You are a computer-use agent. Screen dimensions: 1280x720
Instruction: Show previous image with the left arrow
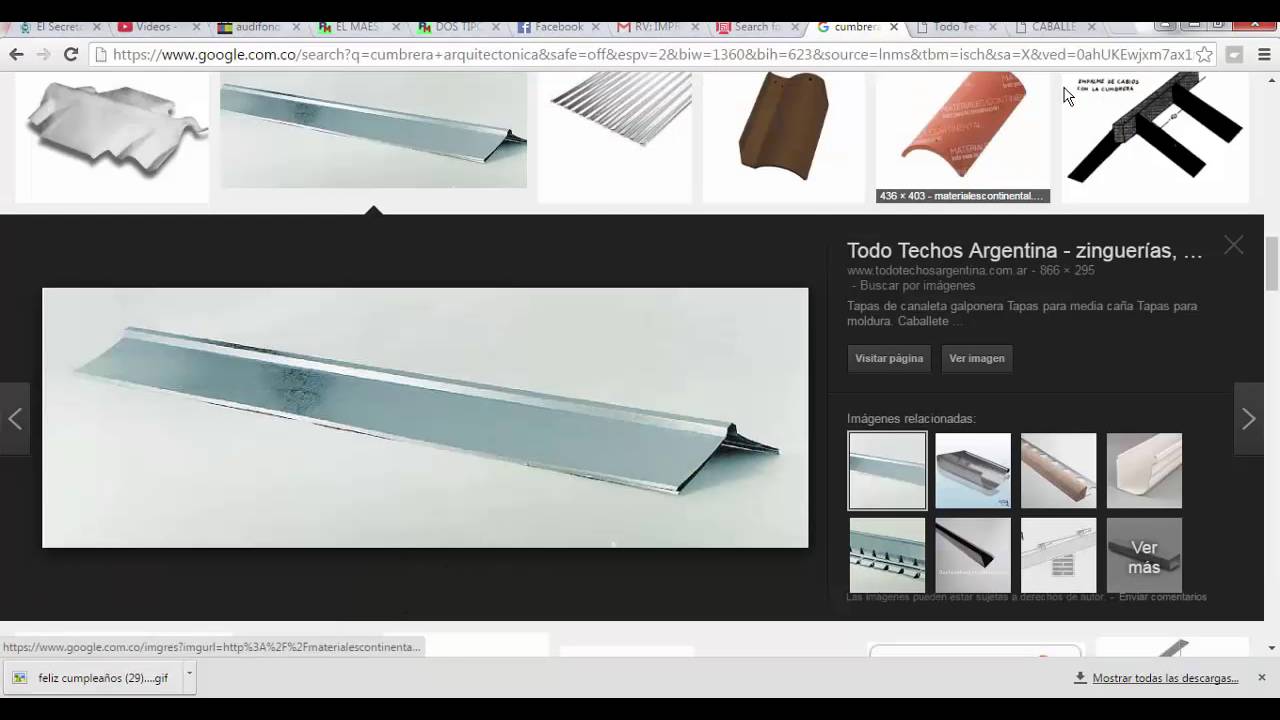[x=15, y=419]
